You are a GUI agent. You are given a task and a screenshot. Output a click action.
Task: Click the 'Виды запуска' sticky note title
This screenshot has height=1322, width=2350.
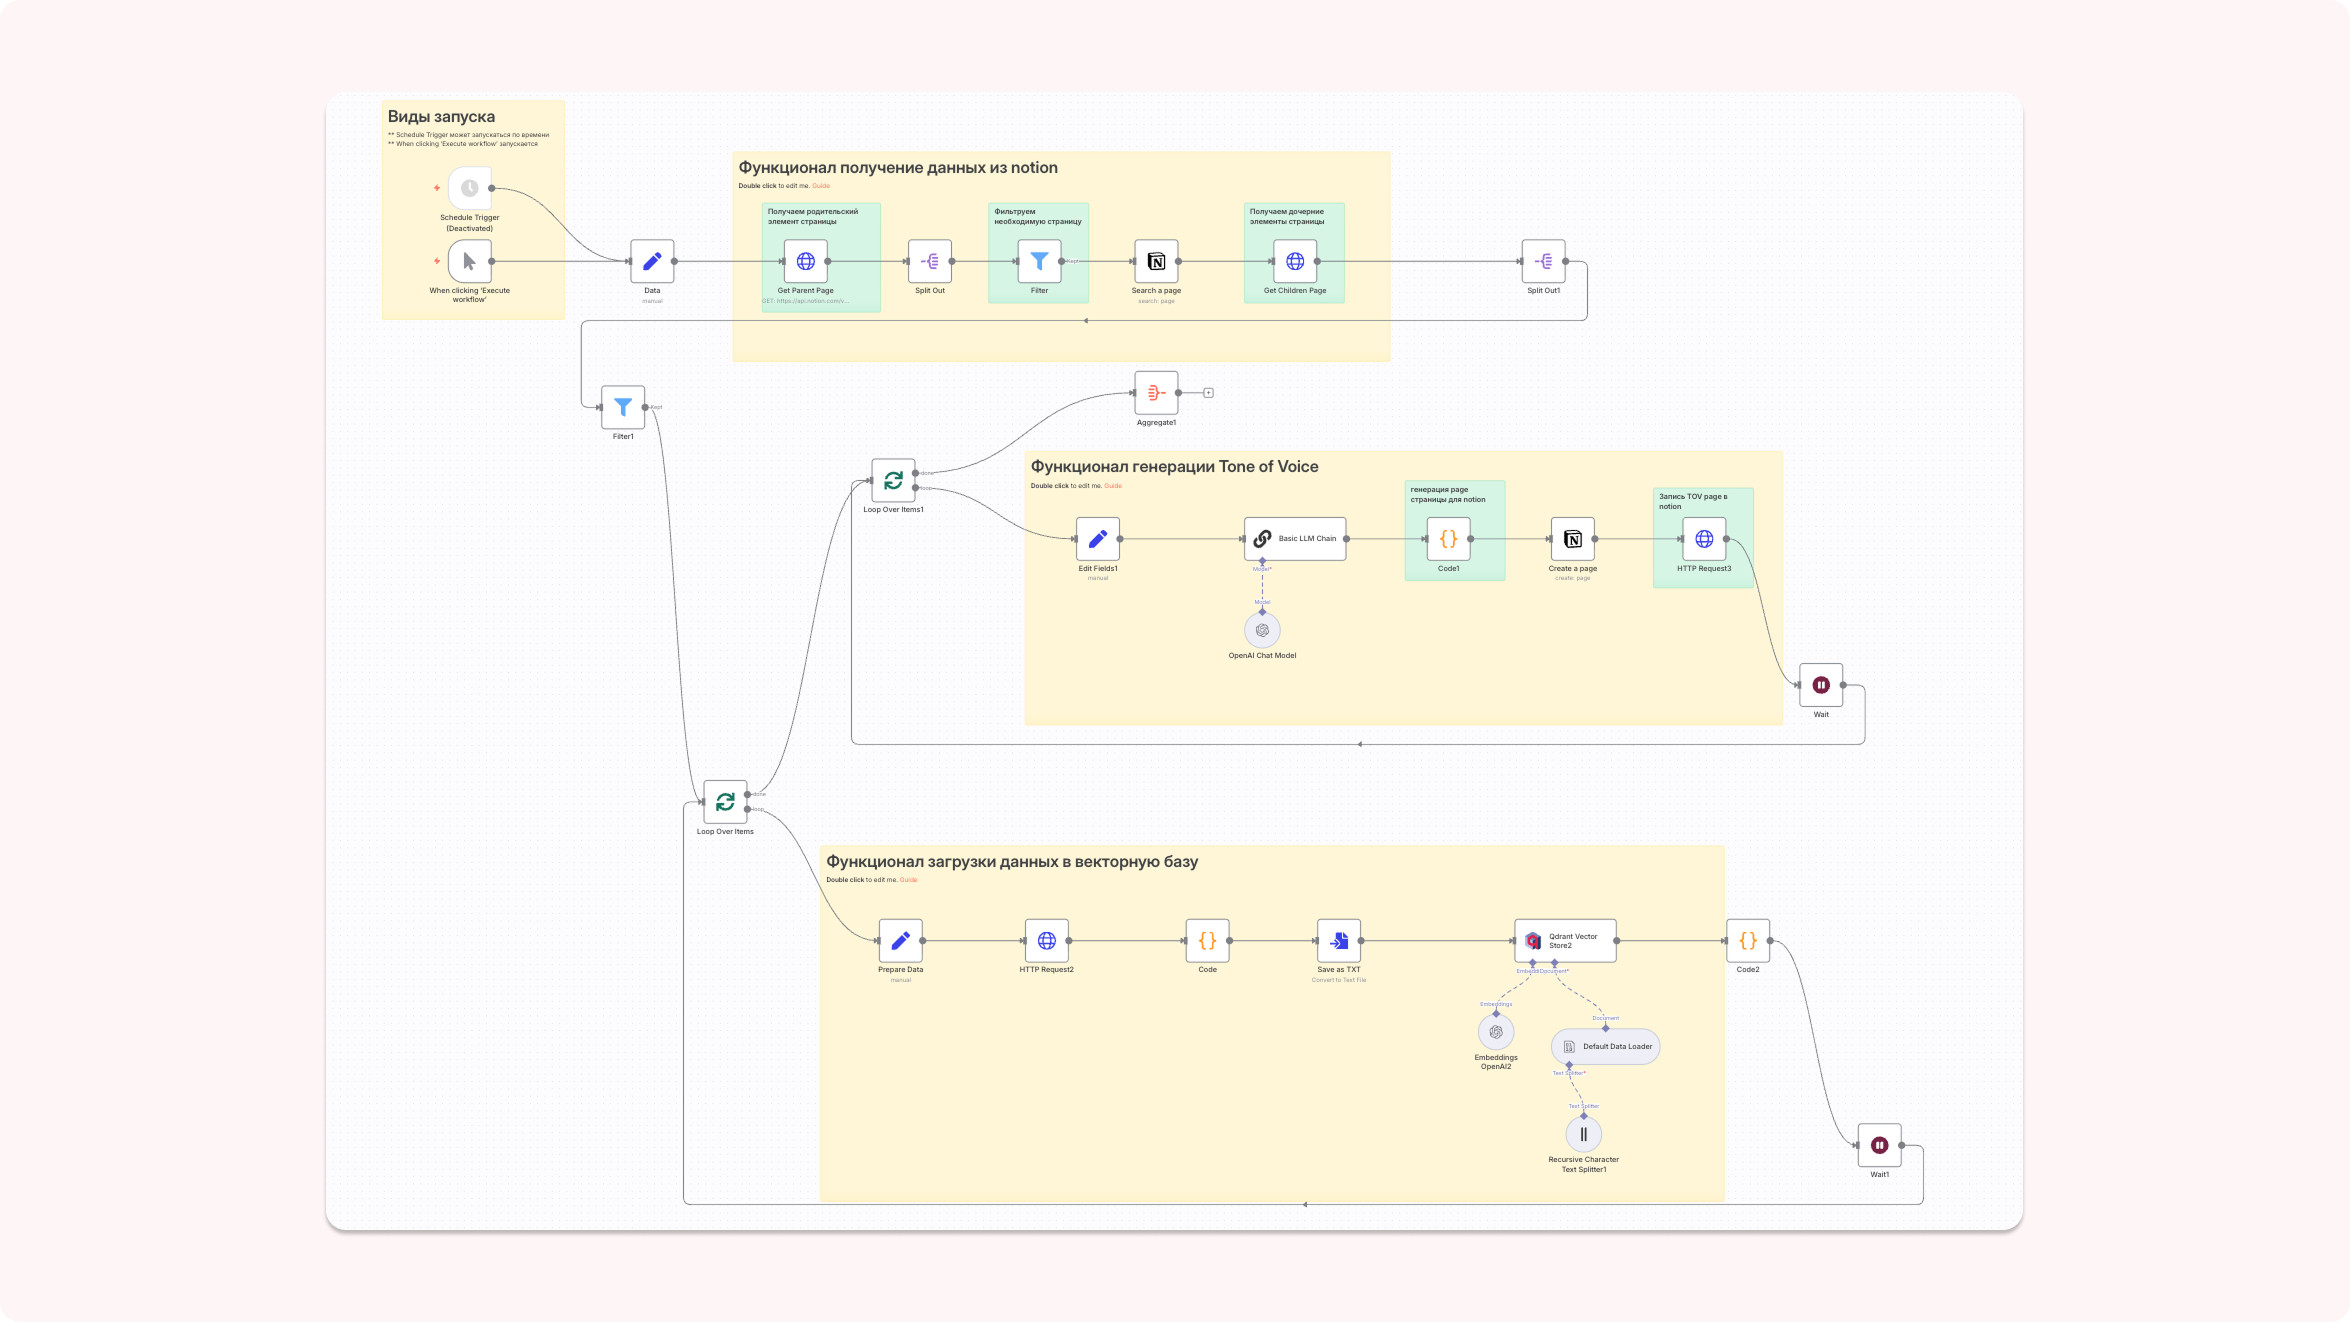click(x=441, y=117)
